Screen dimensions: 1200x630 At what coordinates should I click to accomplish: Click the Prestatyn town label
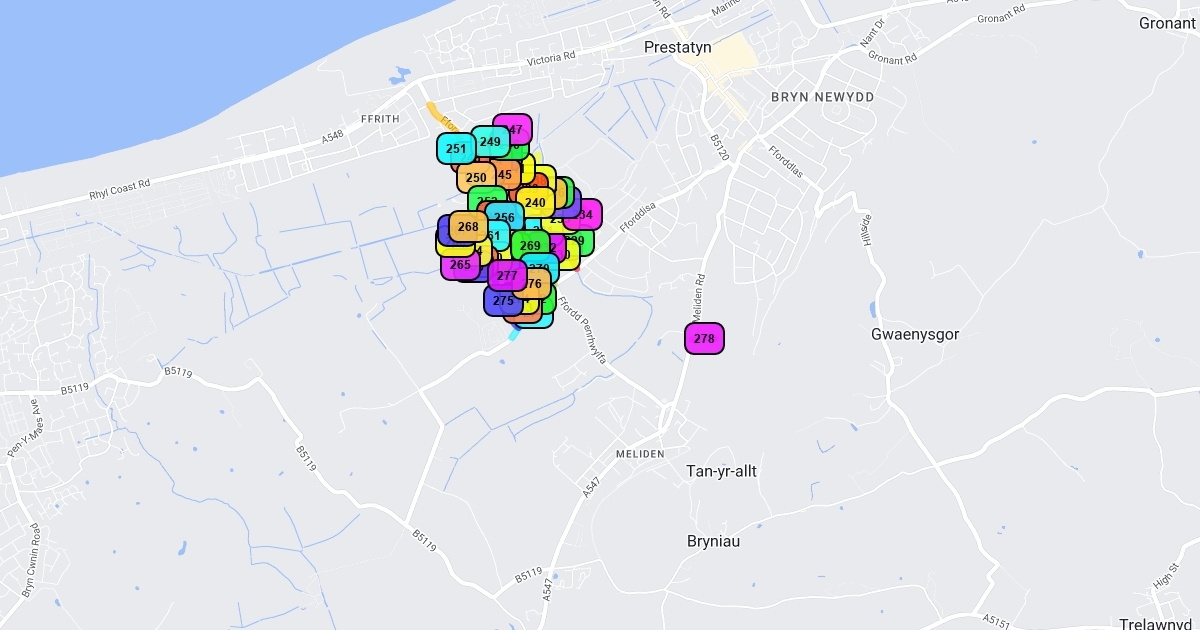click(677, 47)
